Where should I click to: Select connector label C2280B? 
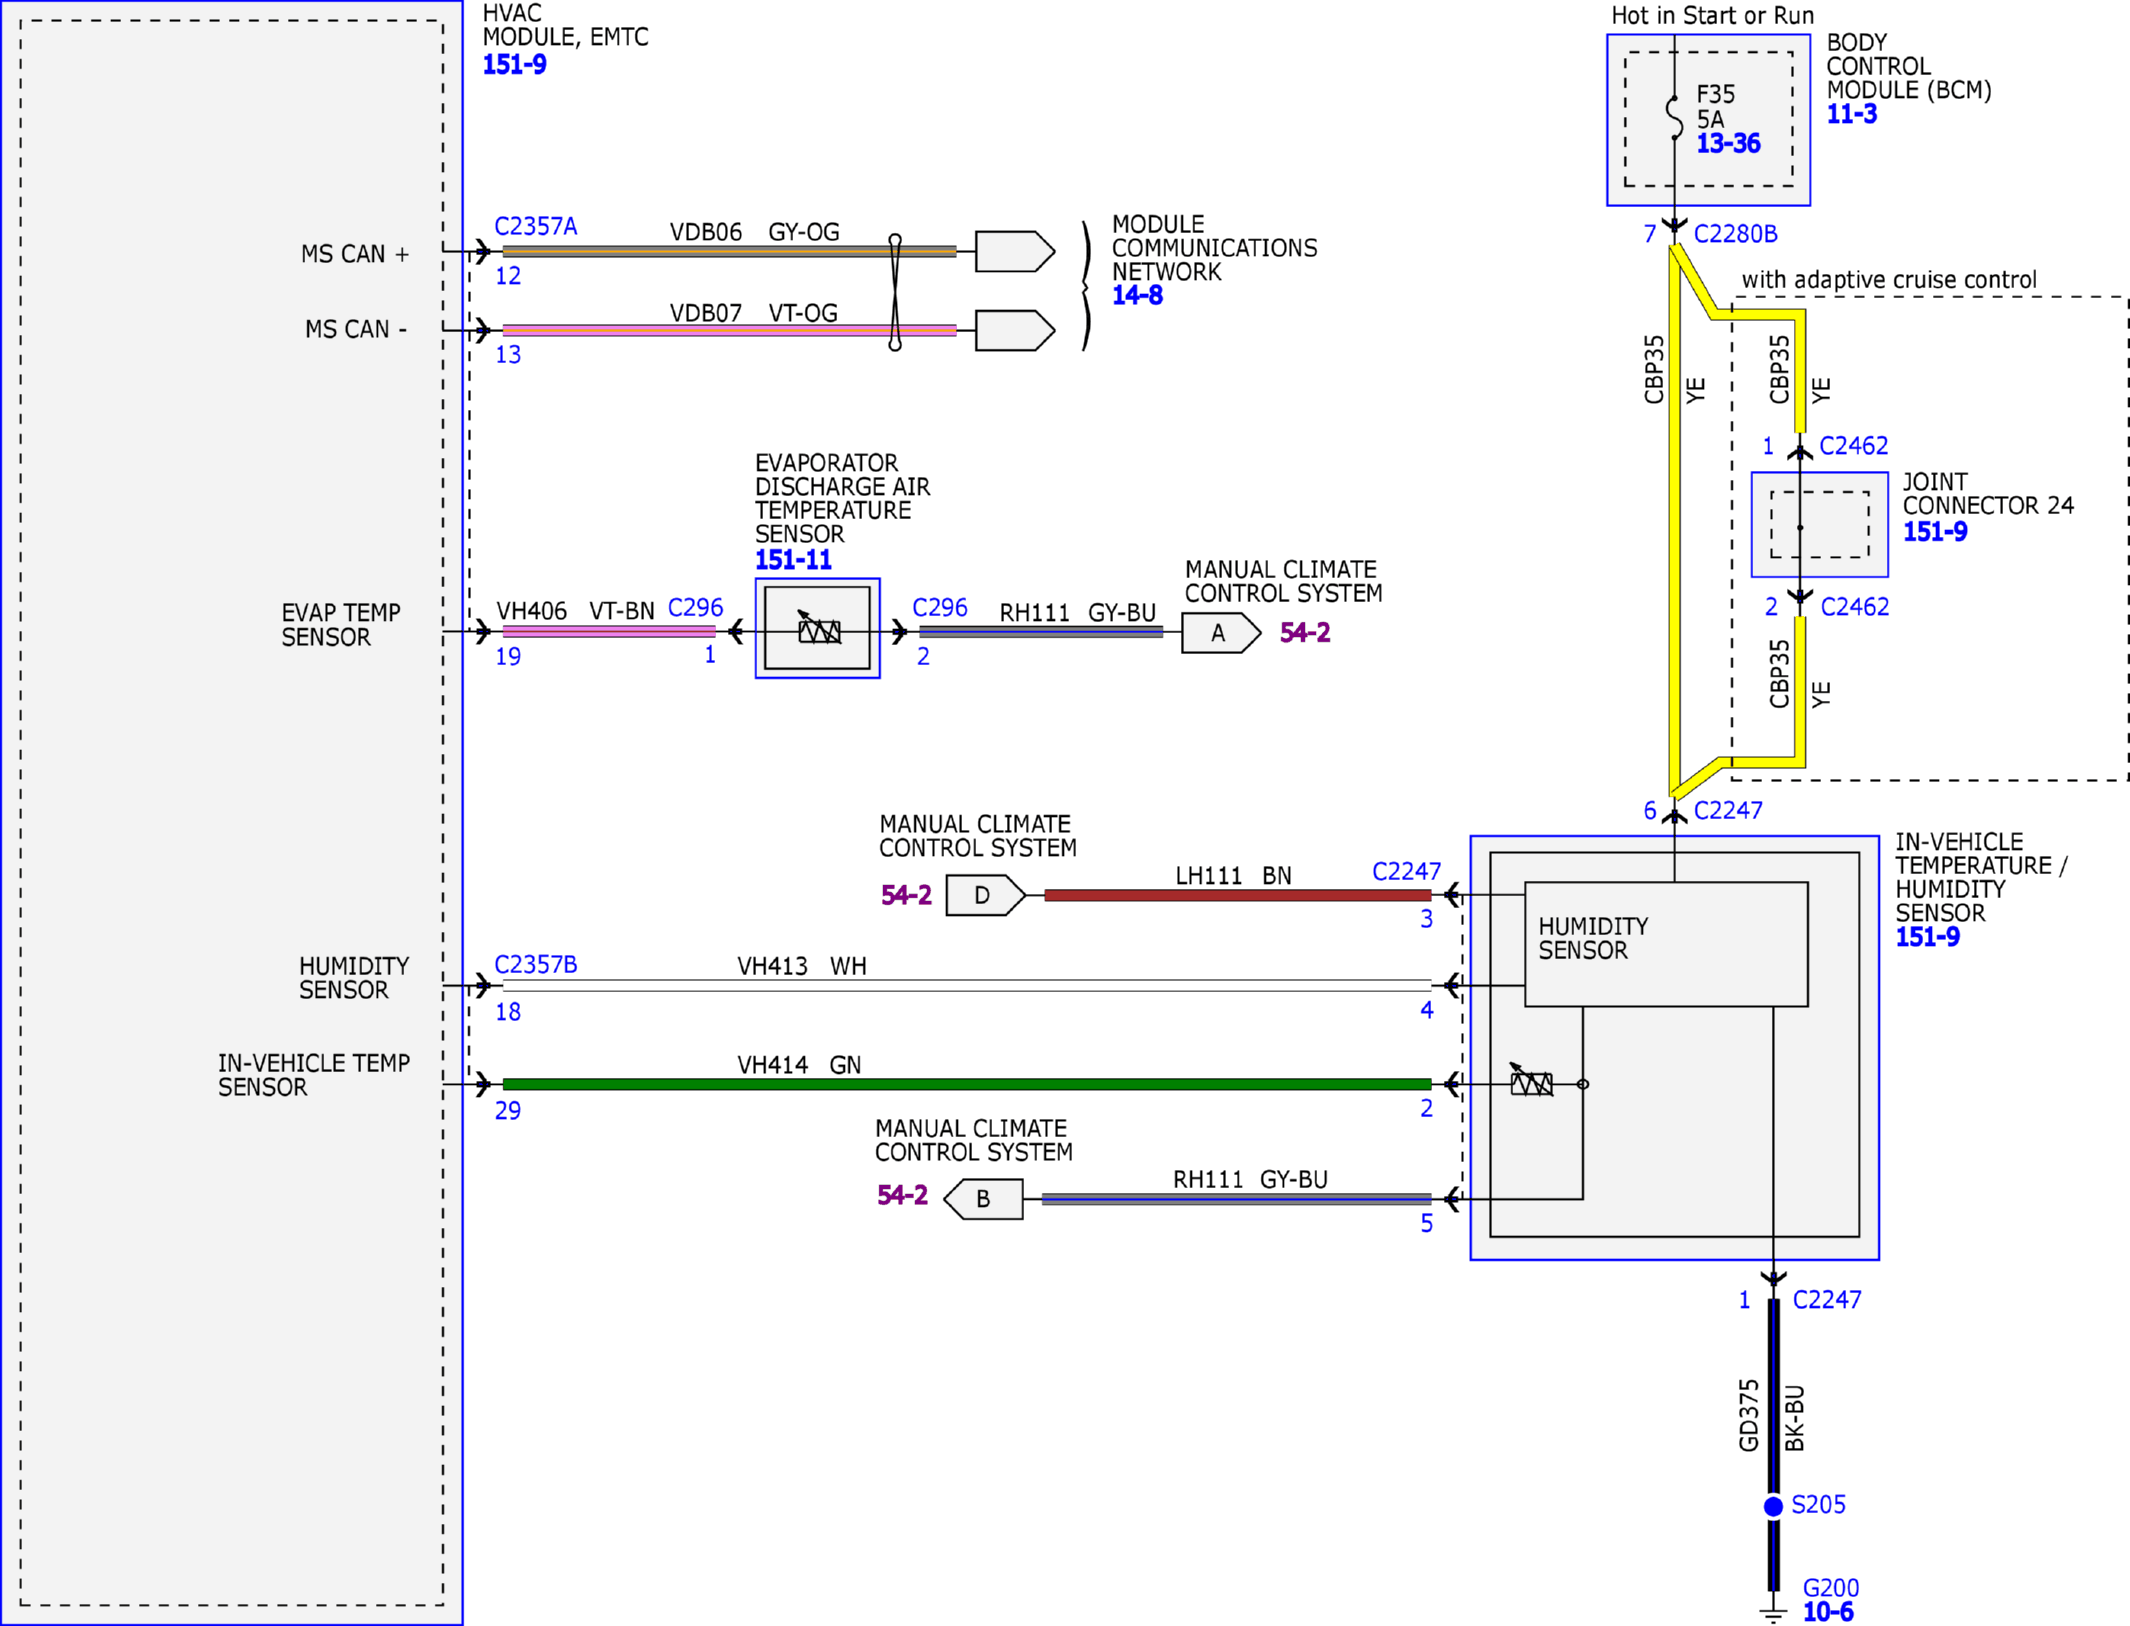click(x=1736, y=234)
